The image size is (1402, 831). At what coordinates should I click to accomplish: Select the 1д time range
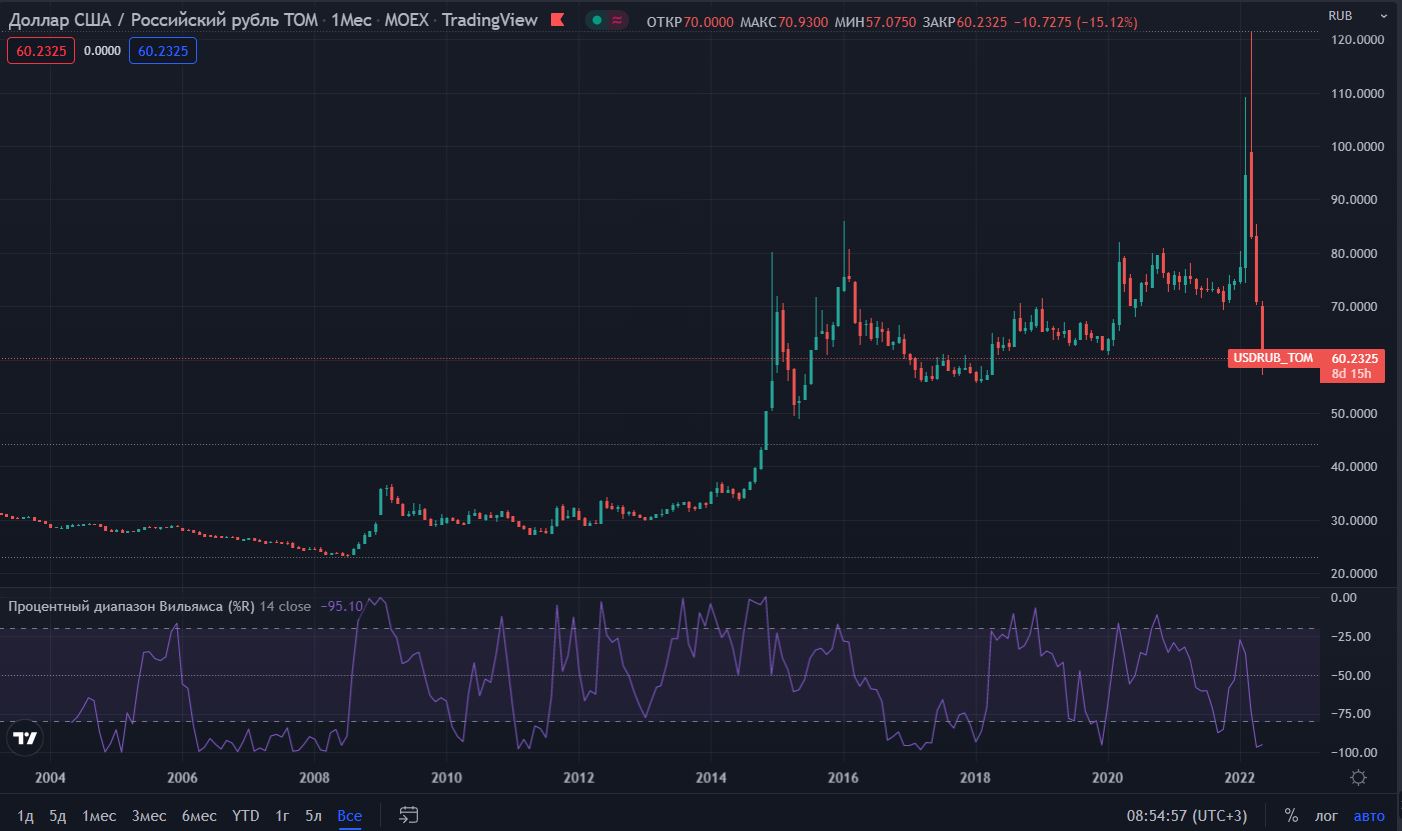click(25, 815)
